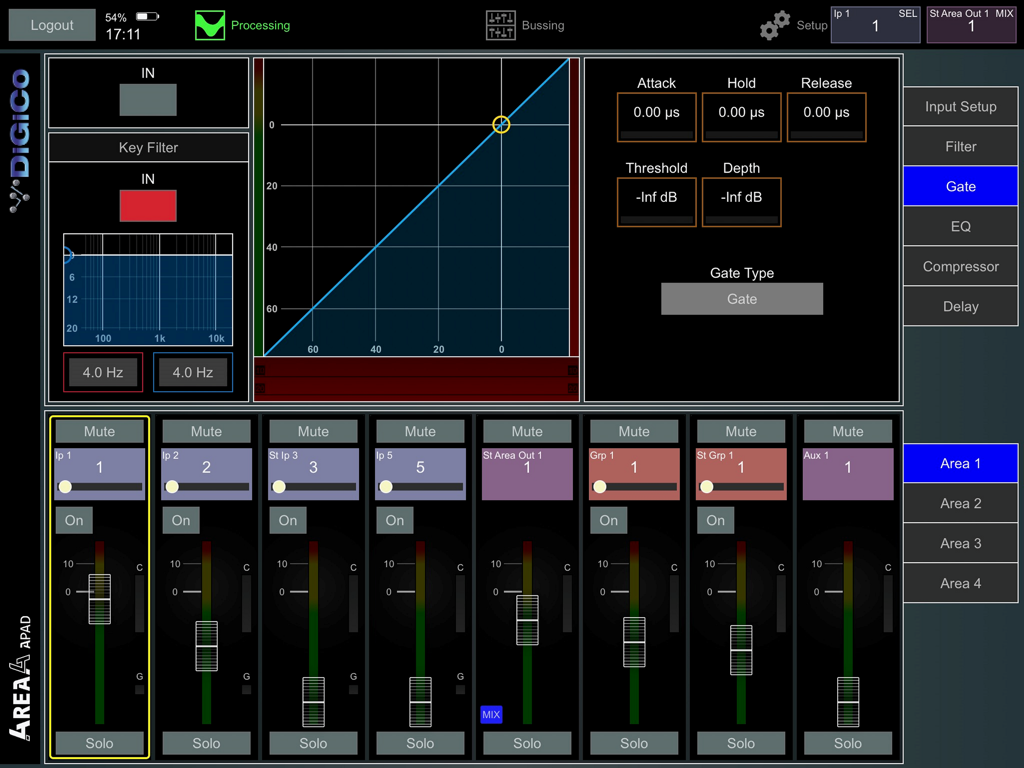Mute channel Ip 2

206,431
